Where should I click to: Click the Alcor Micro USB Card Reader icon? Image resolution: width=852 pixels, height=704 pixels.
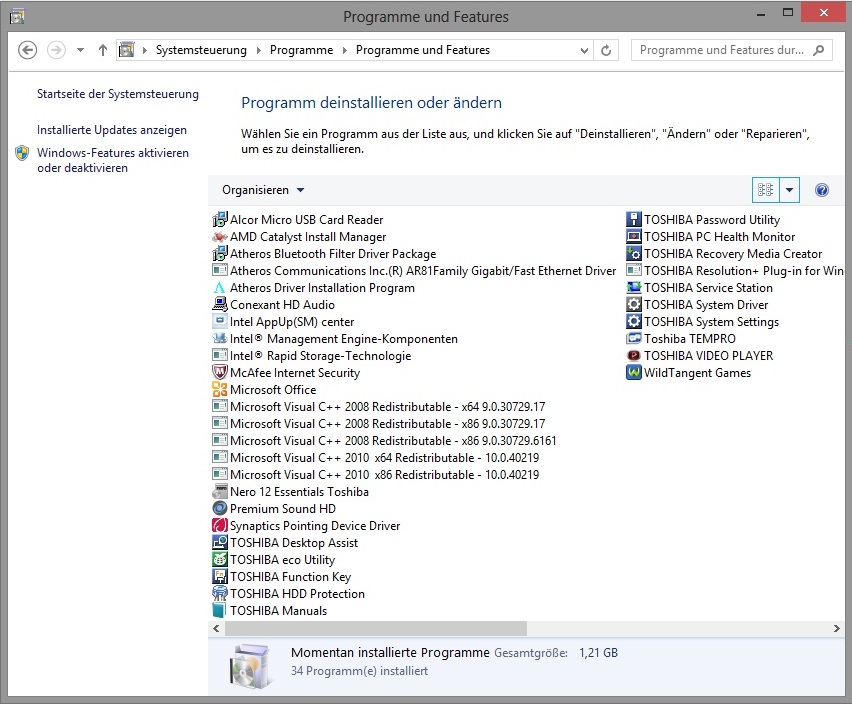tap(220, 219)
